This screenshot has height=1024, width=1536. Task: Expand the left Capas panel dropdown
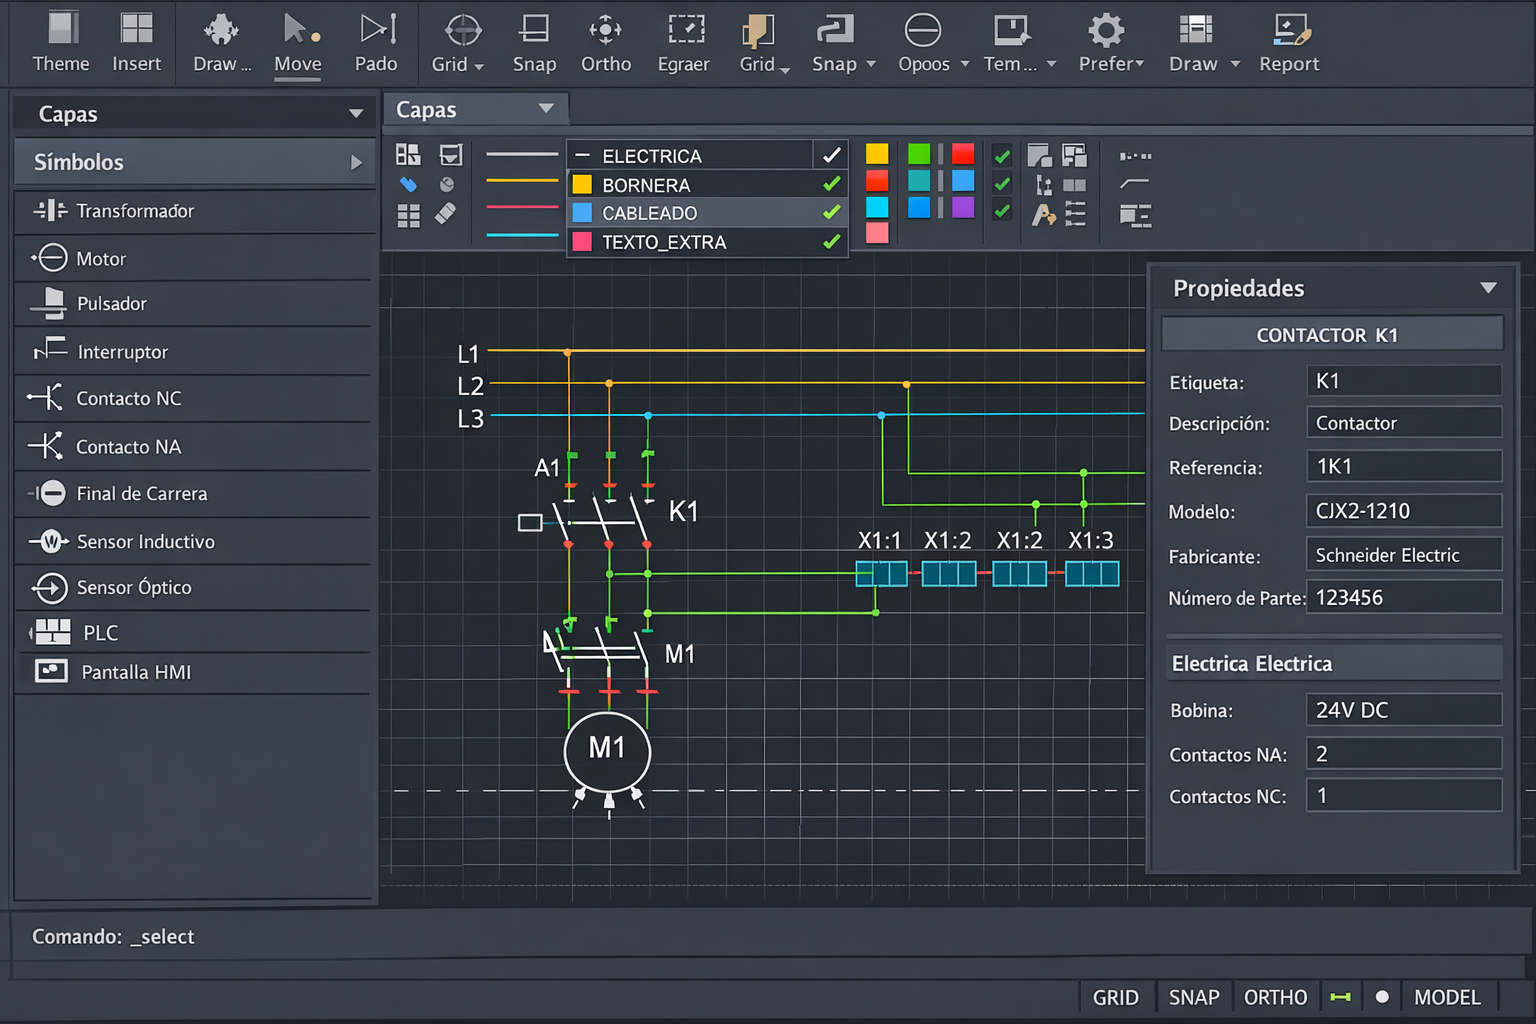click(x=355, y=114)
